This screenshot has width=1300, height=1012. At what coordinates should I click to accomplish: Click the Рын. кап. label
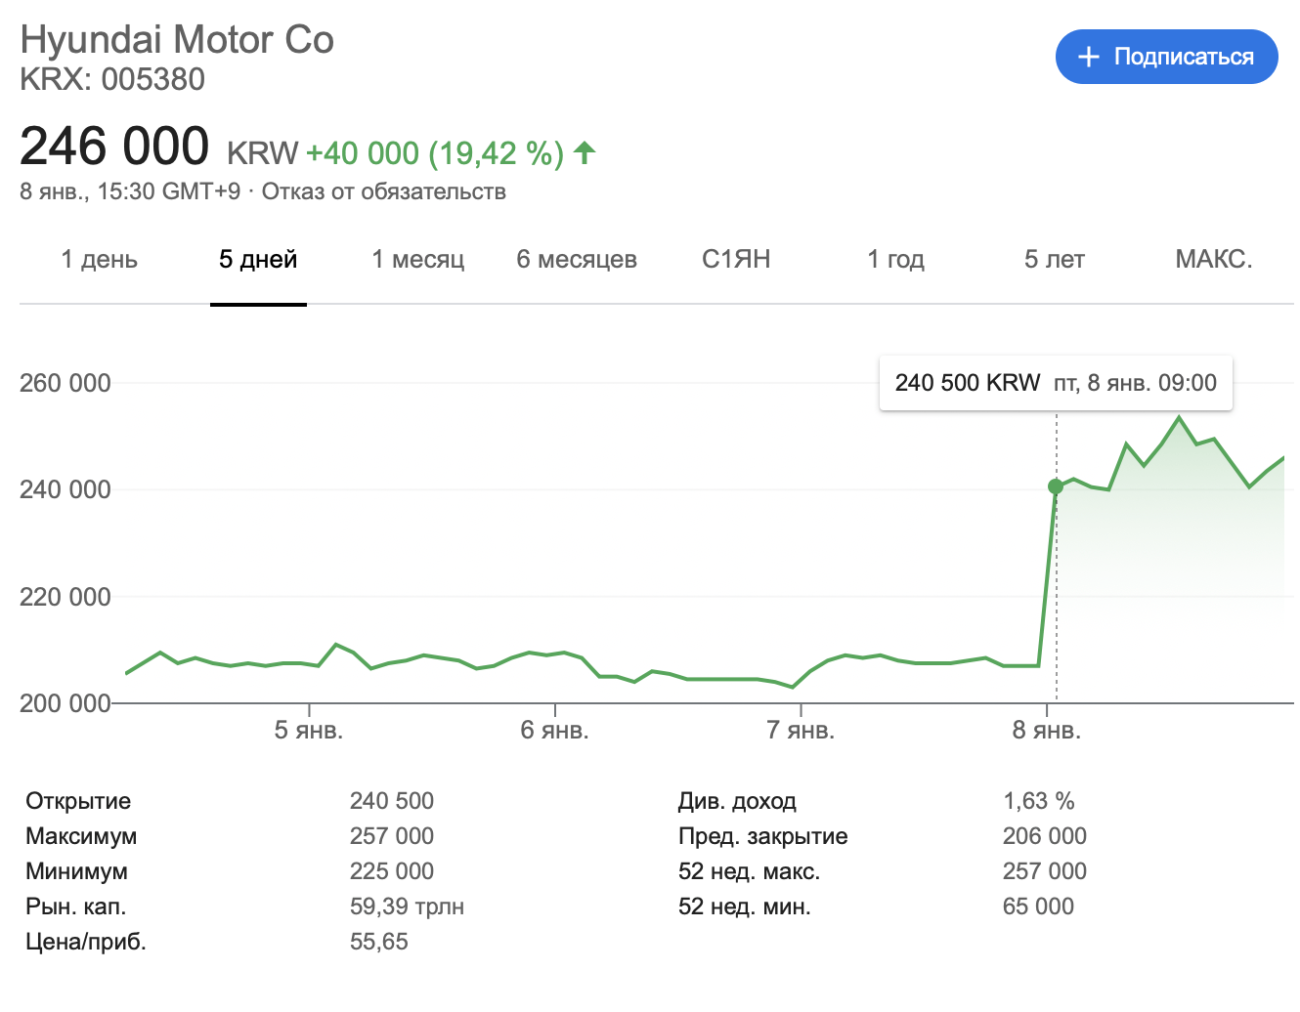[x=76, y=907]
